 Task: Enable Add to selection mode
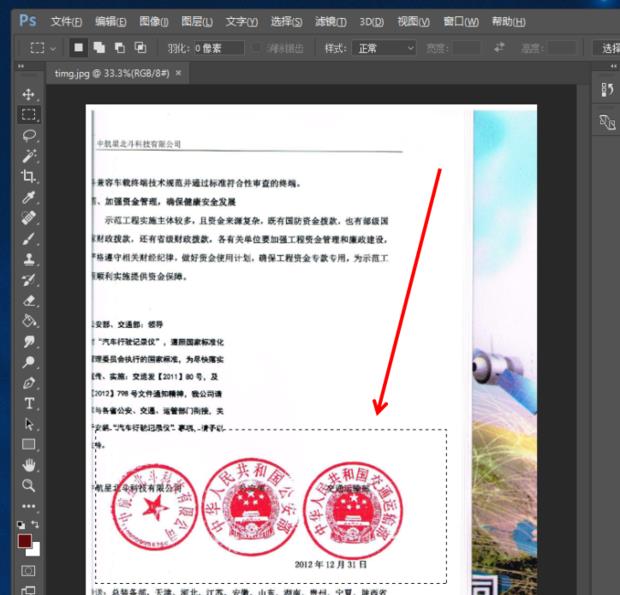coord(100,48)
